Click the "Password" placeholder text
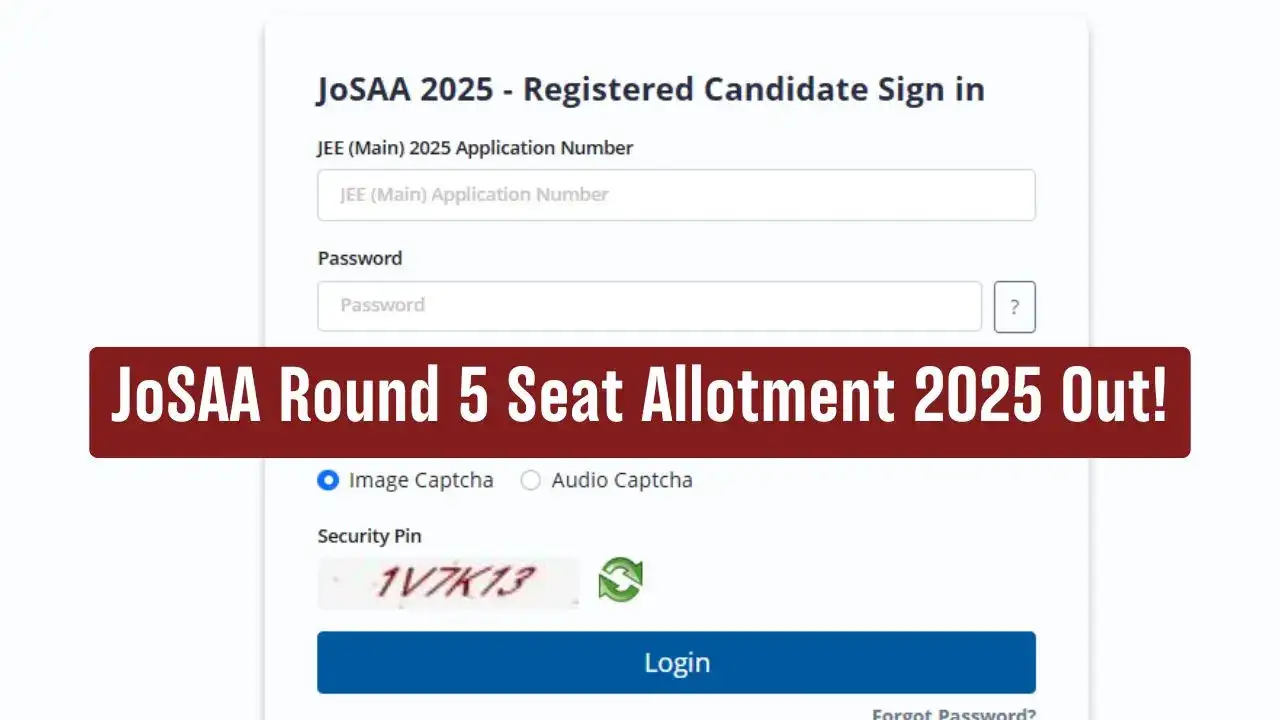This screenshot has width=1280, height=720. pos(382,305)
